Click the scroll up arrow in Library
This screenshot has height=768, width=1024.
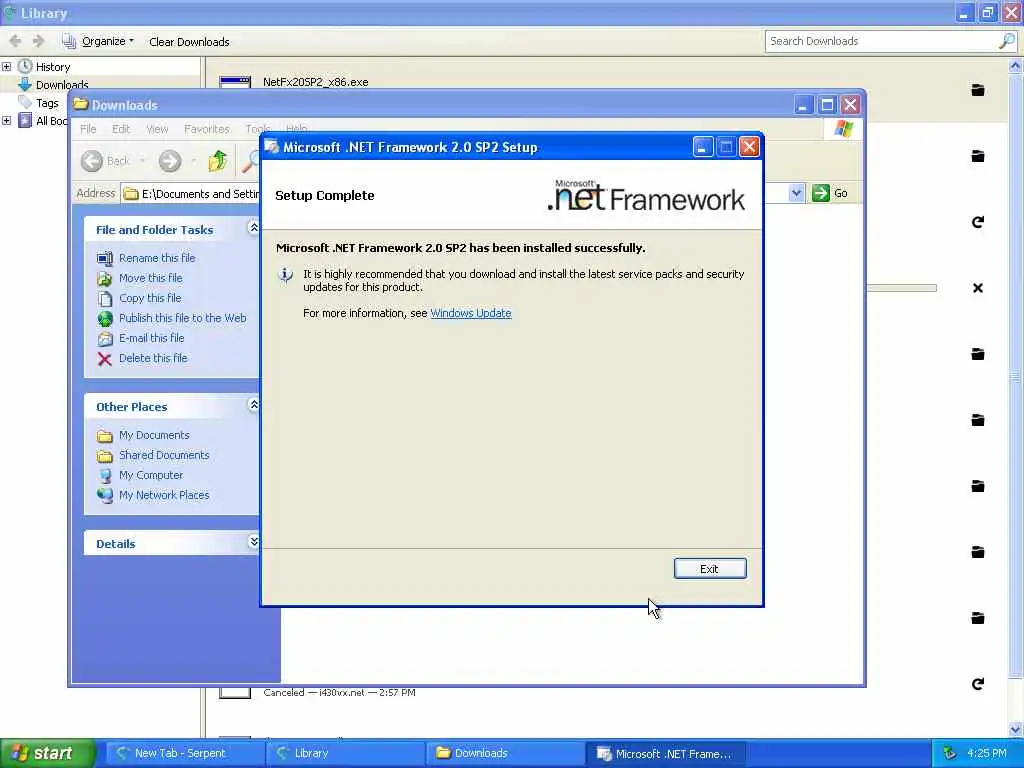[1015, 65]
